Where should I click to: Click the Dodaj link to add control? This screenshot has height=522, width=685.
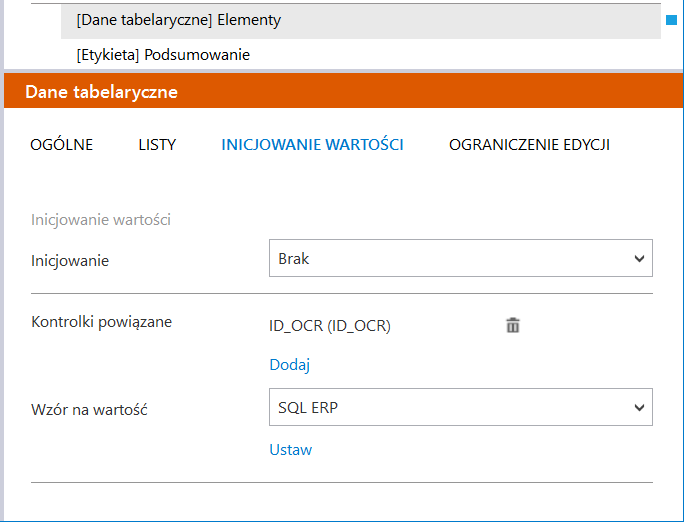coord(290,365)
